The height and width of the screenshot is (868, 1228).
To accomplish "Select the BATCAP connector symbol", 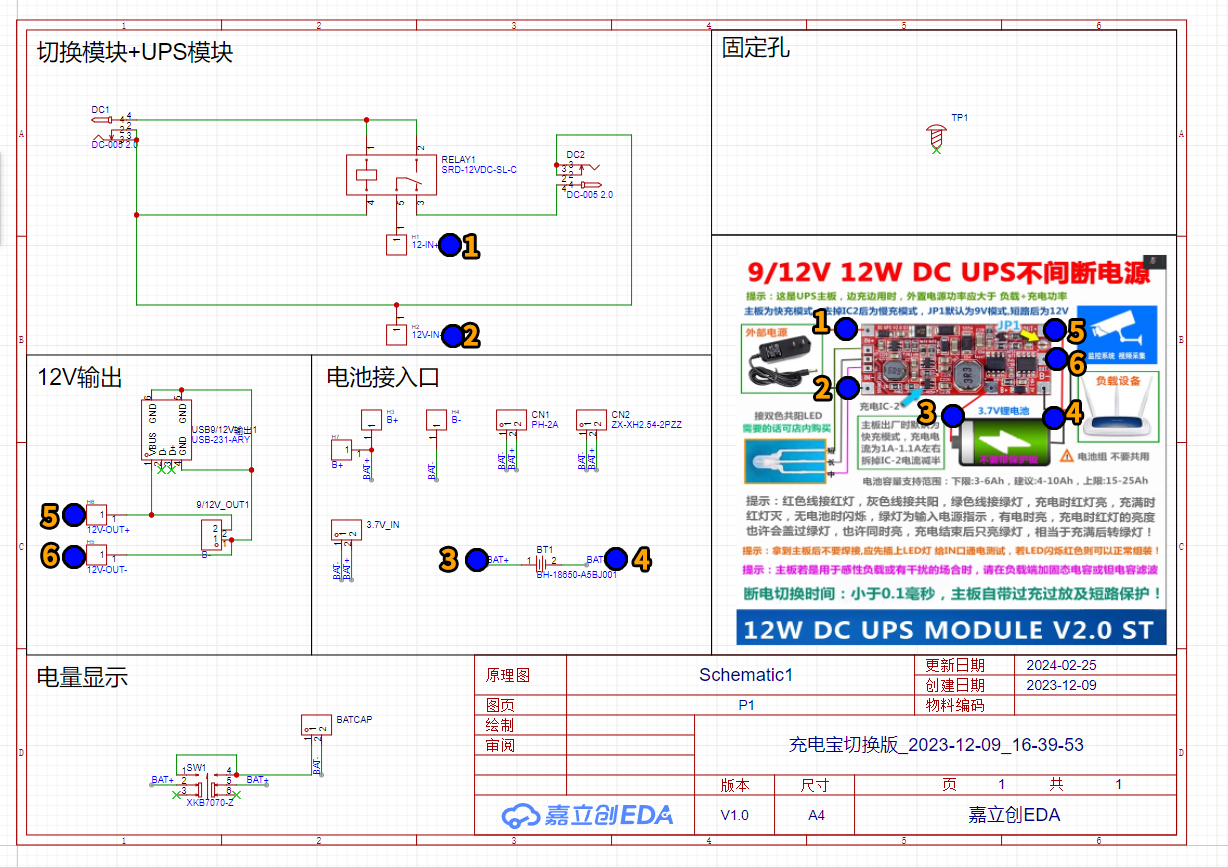I will coord(317,727).
